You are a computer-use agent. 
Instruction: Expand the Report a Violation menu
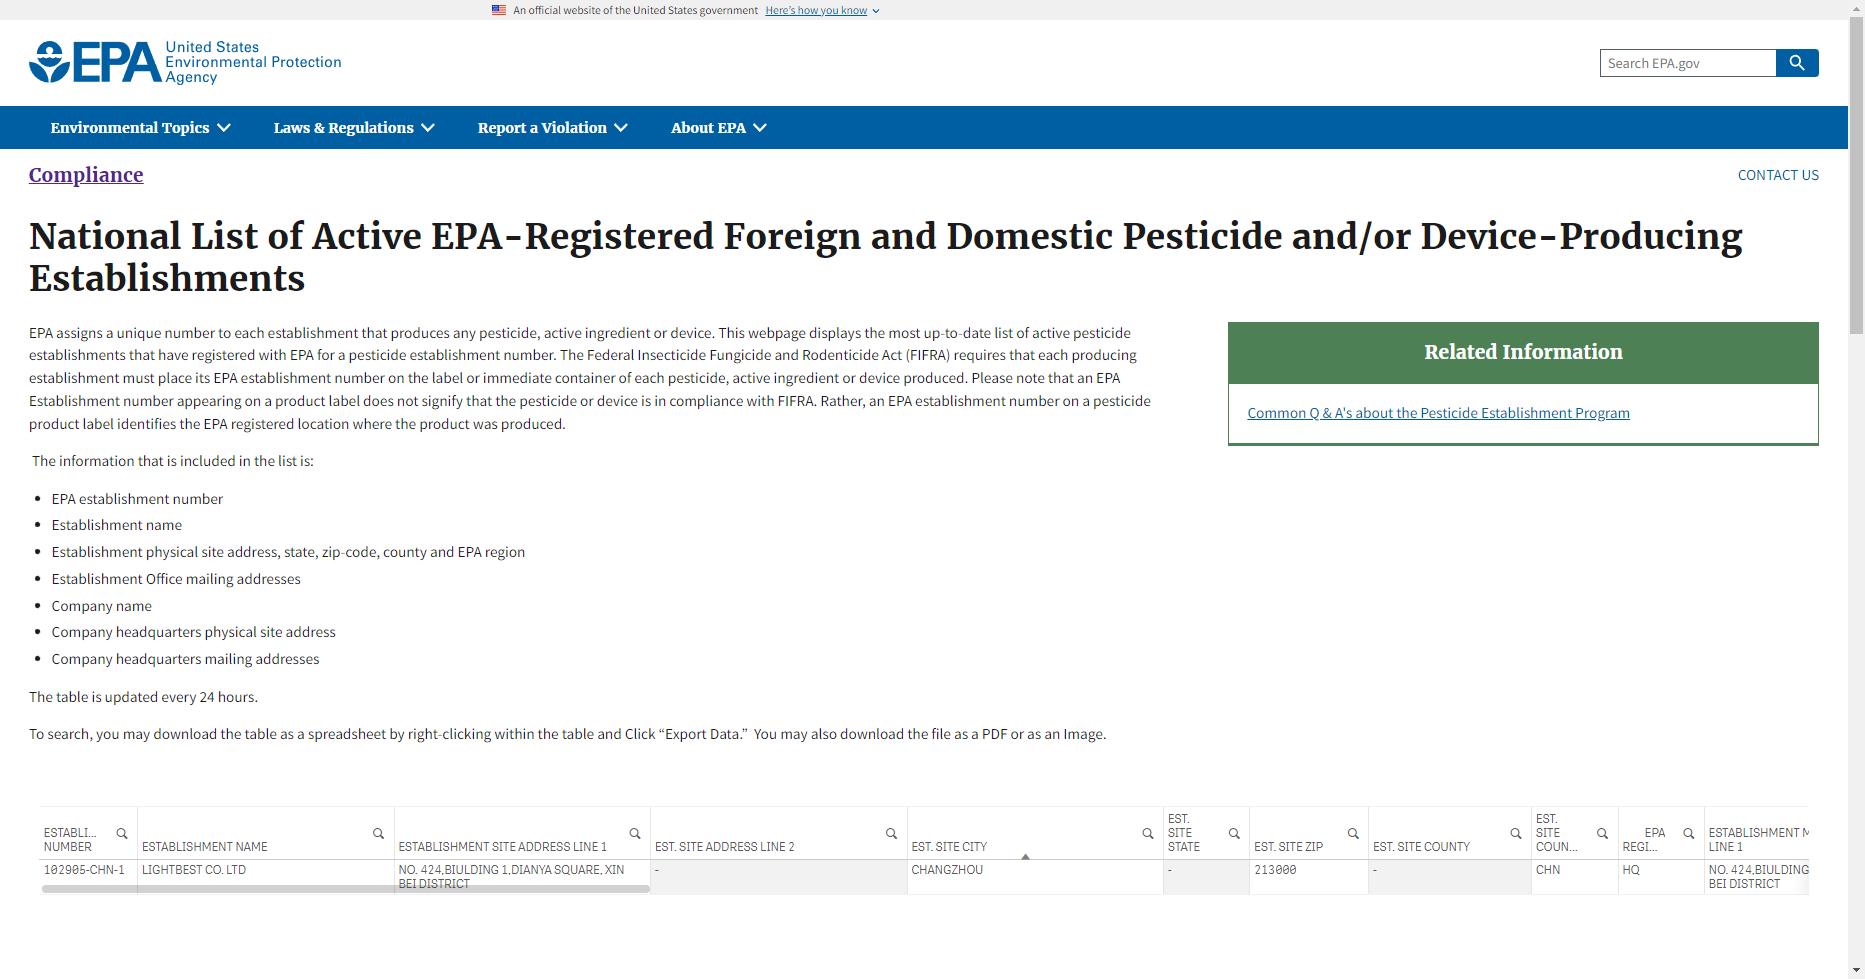click(552, 128)
